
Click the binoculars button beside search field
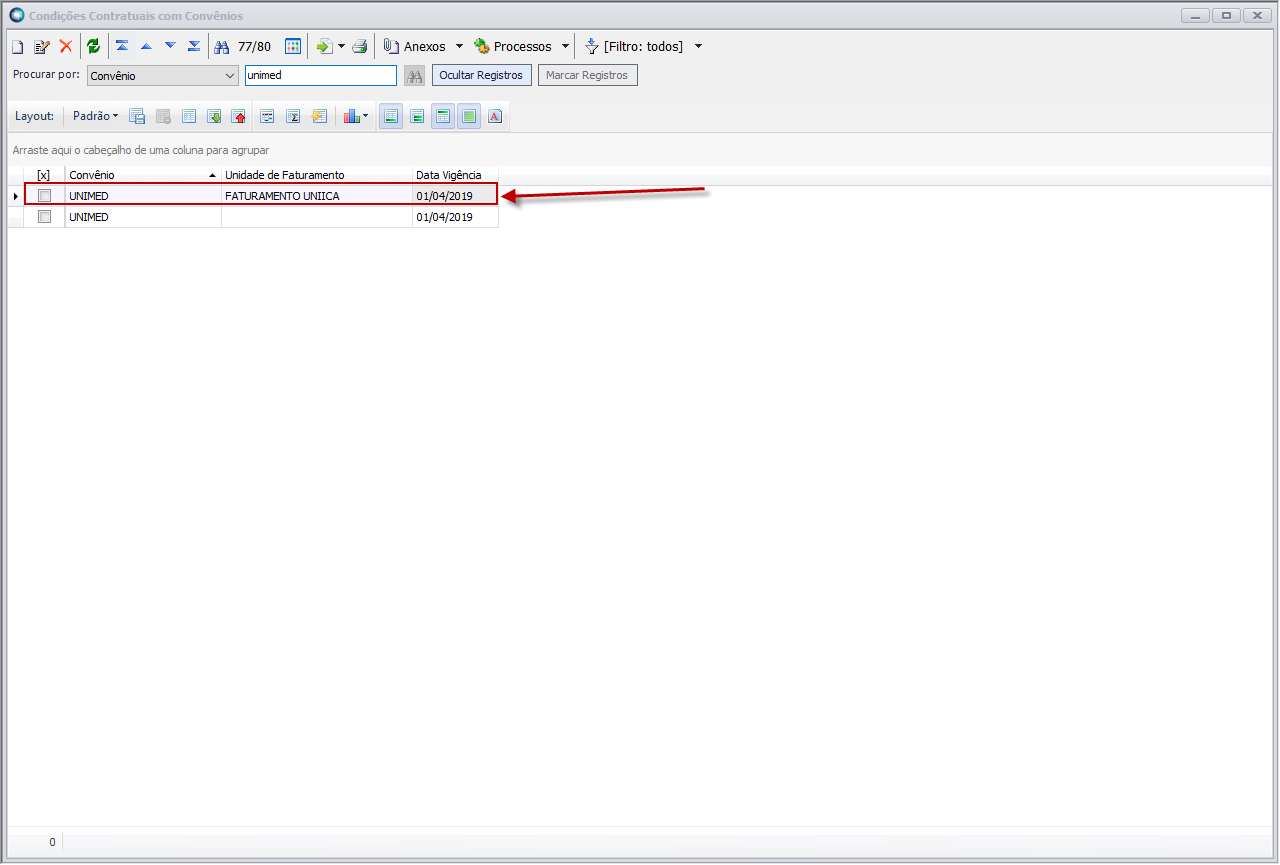coord(415,76)
